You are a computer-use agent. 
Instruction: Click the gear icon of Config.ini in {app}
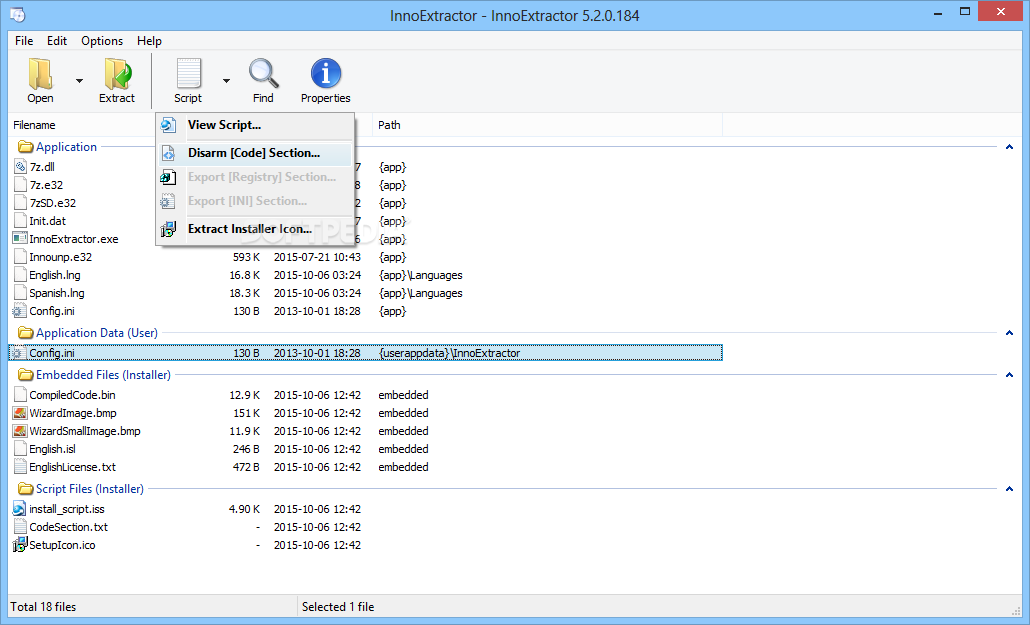coord(20,311)
